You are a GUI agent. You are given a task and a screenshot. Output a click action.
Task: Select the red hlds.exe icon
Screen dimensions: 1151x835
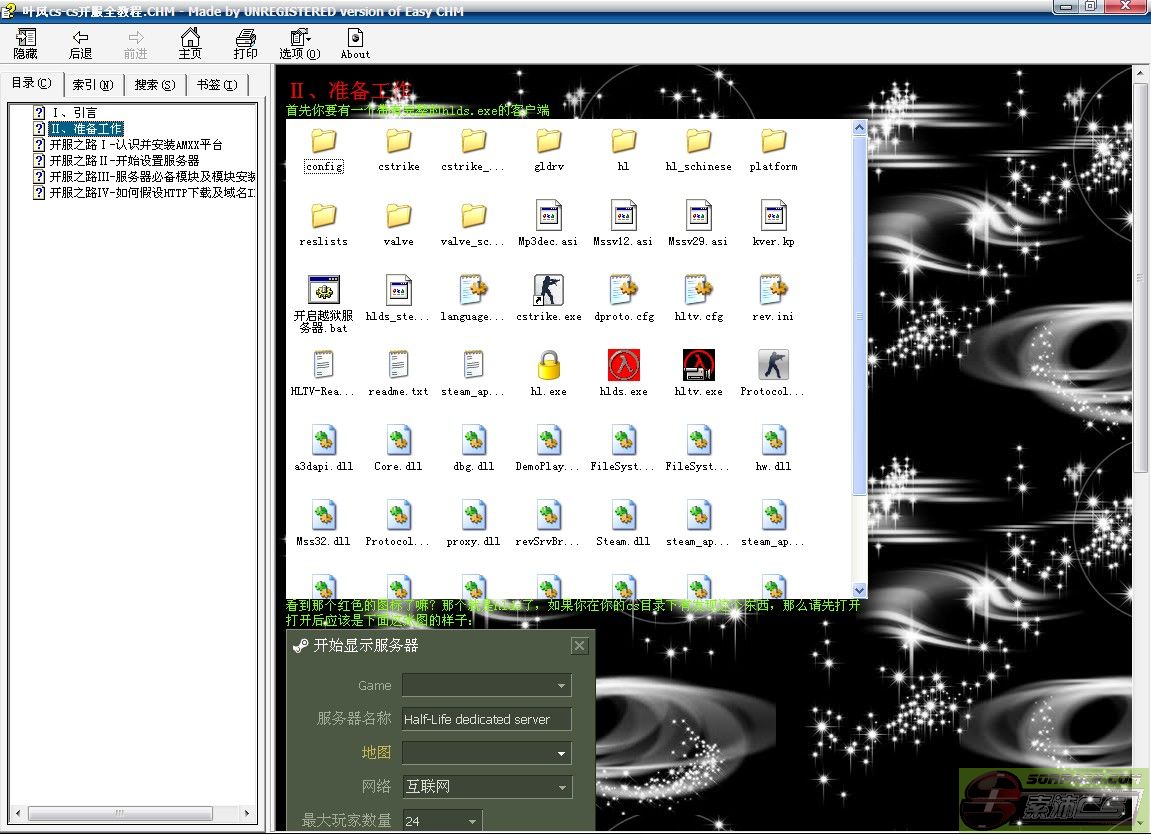[x=623, y=366]
